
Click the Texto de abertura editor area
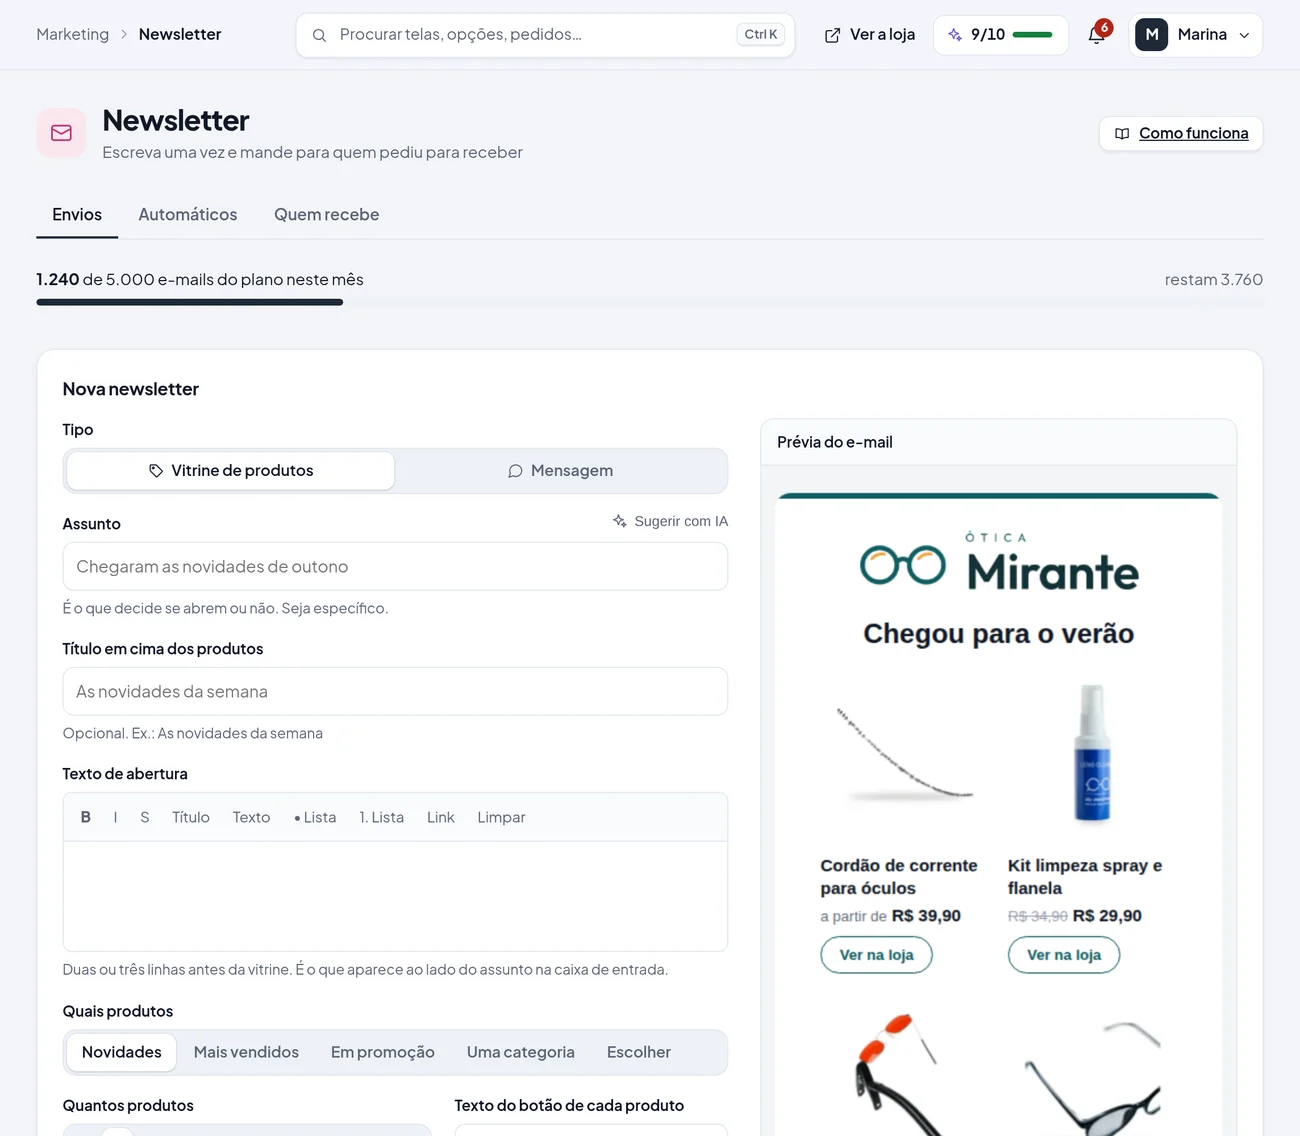click(395, 896)
